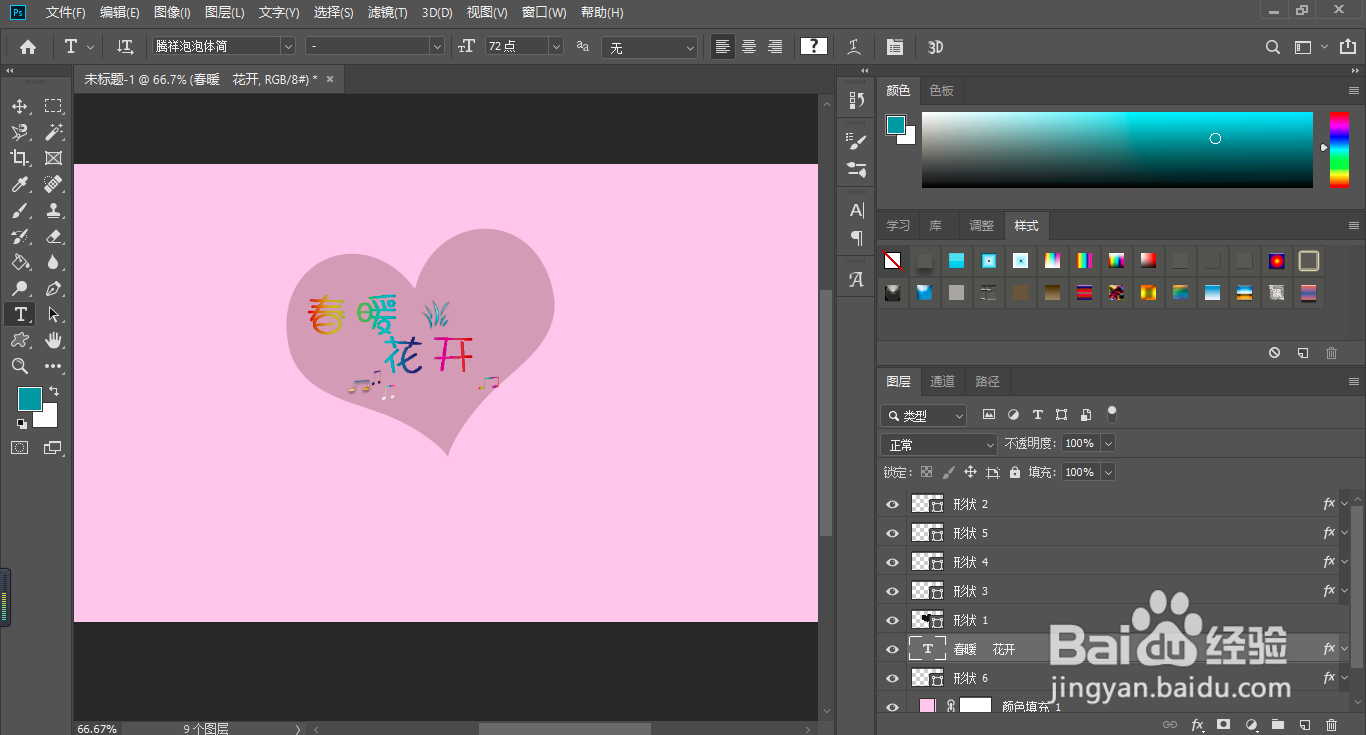Viewport: 1366px width, 735px height.
Task: Swap foreground and background colors
Action: [54, 390]
